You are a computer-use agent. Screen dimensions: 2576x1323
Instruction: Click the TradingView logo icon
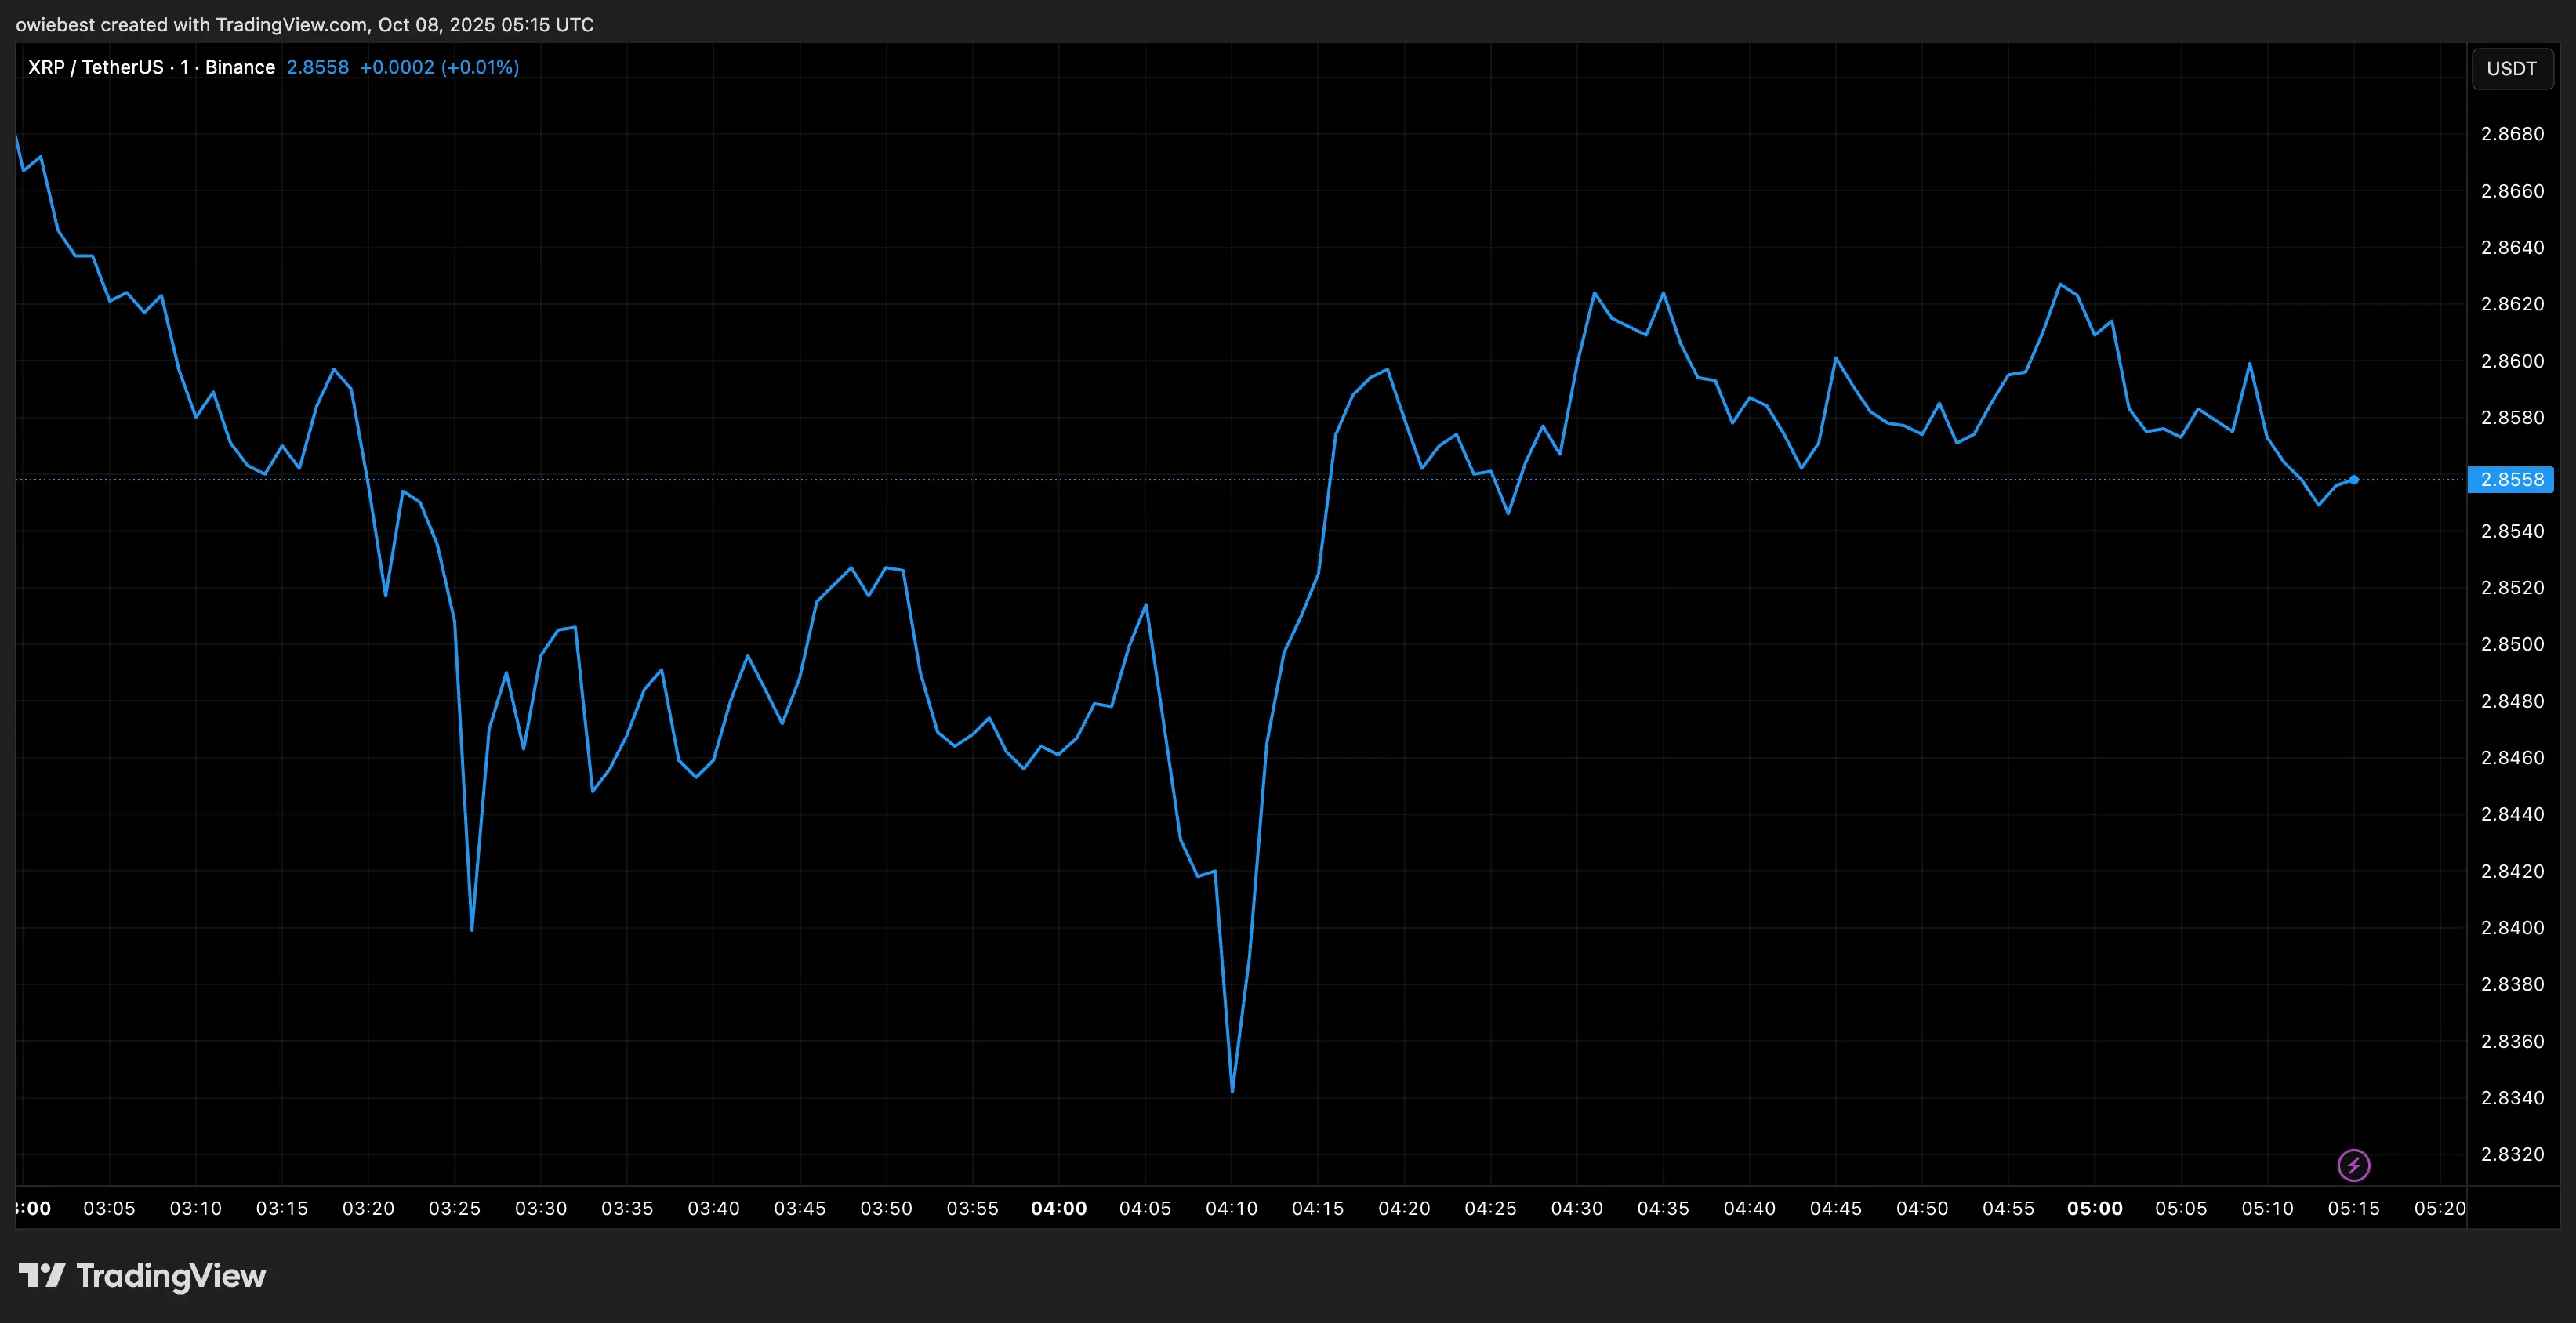pos(41,1275)
